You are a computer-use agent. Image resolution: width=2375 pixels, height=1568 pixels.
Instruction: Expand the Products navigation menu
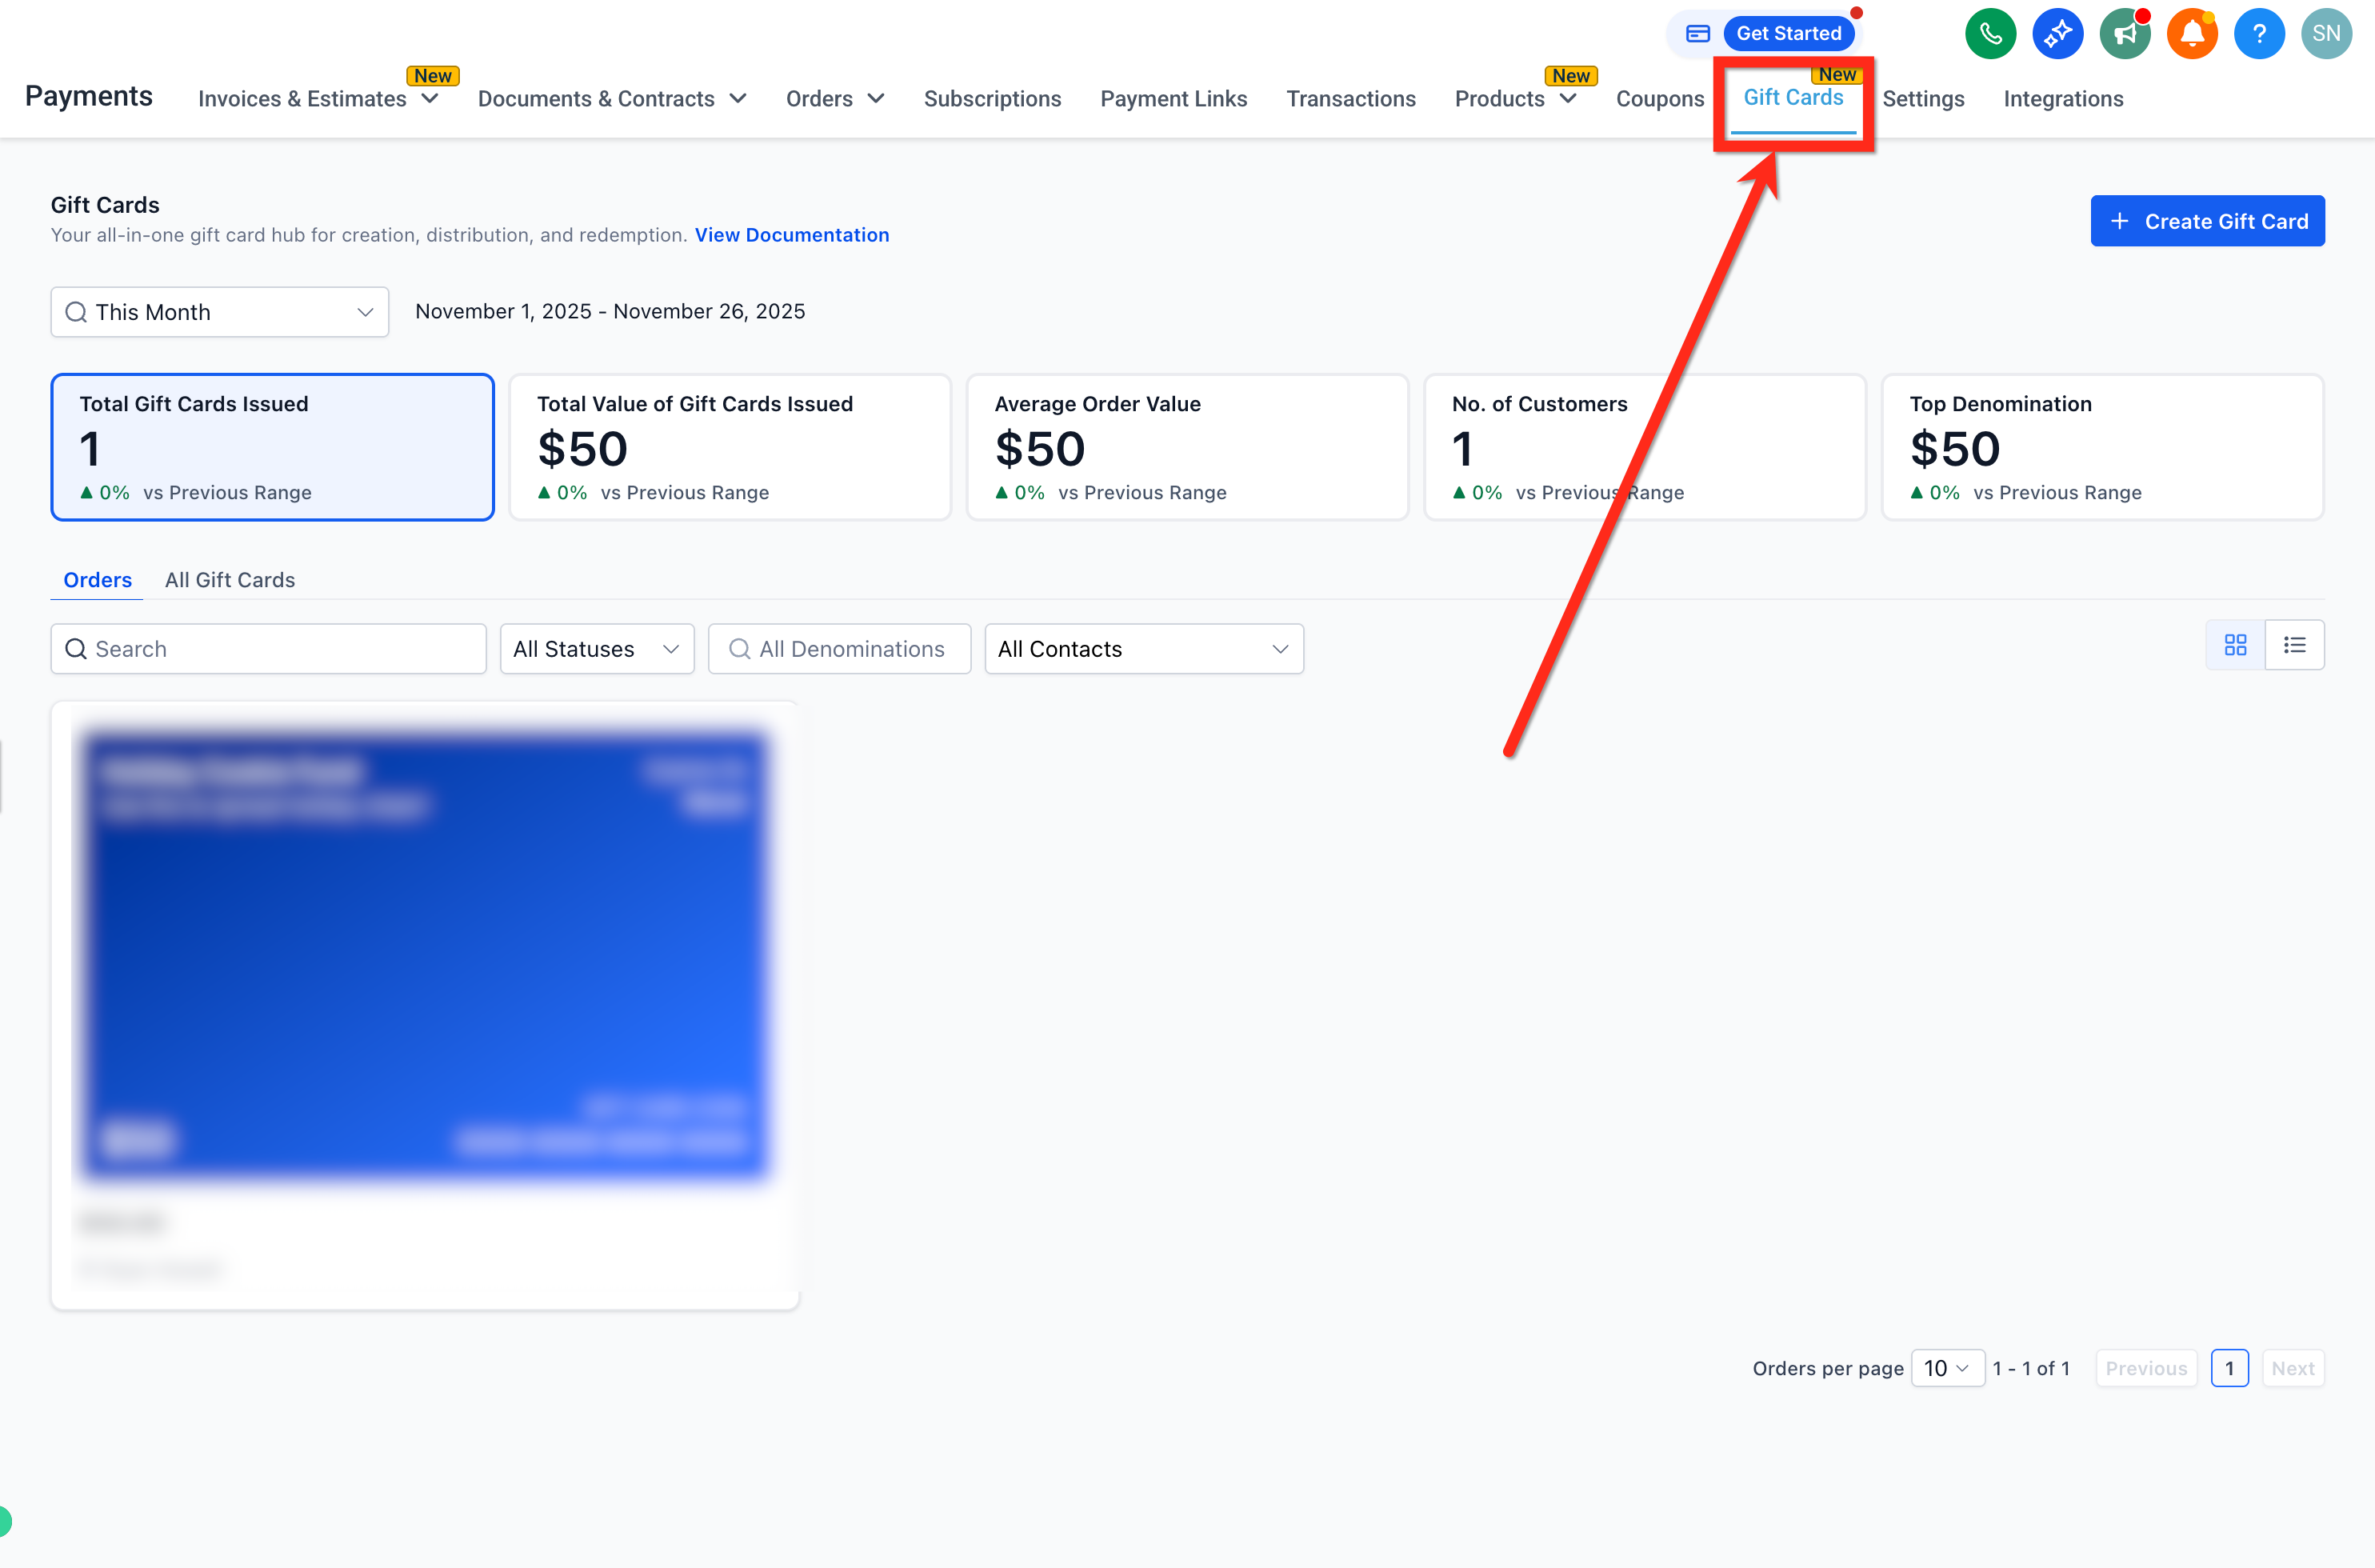pos(1515,99)
